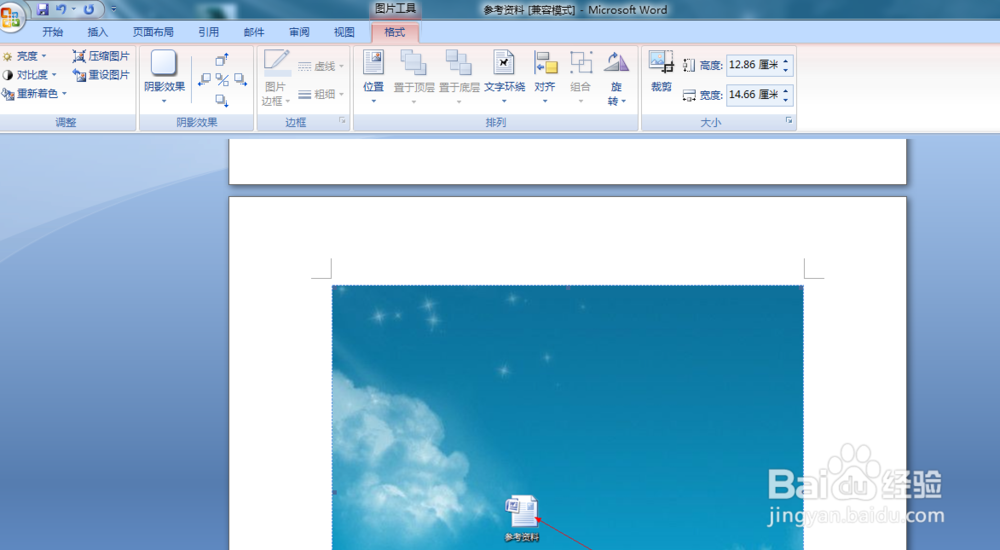This screenshot has width=1000, height=550.
Task: Nudge shadow left
Action: (x=204, y=80)
